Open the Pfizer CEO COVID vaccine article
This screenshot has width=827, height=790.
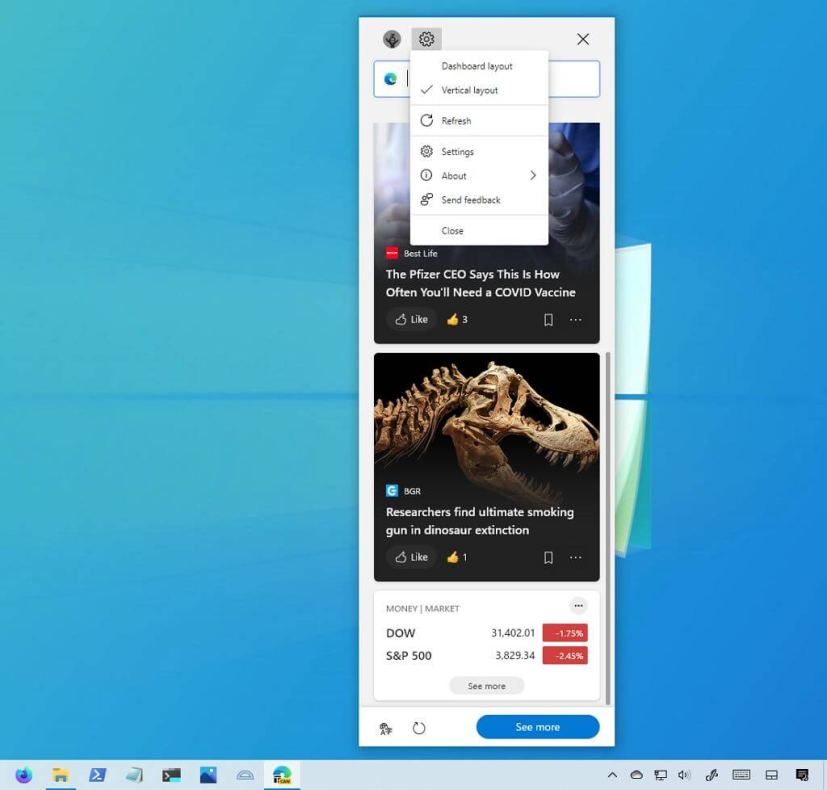(480, 283)
